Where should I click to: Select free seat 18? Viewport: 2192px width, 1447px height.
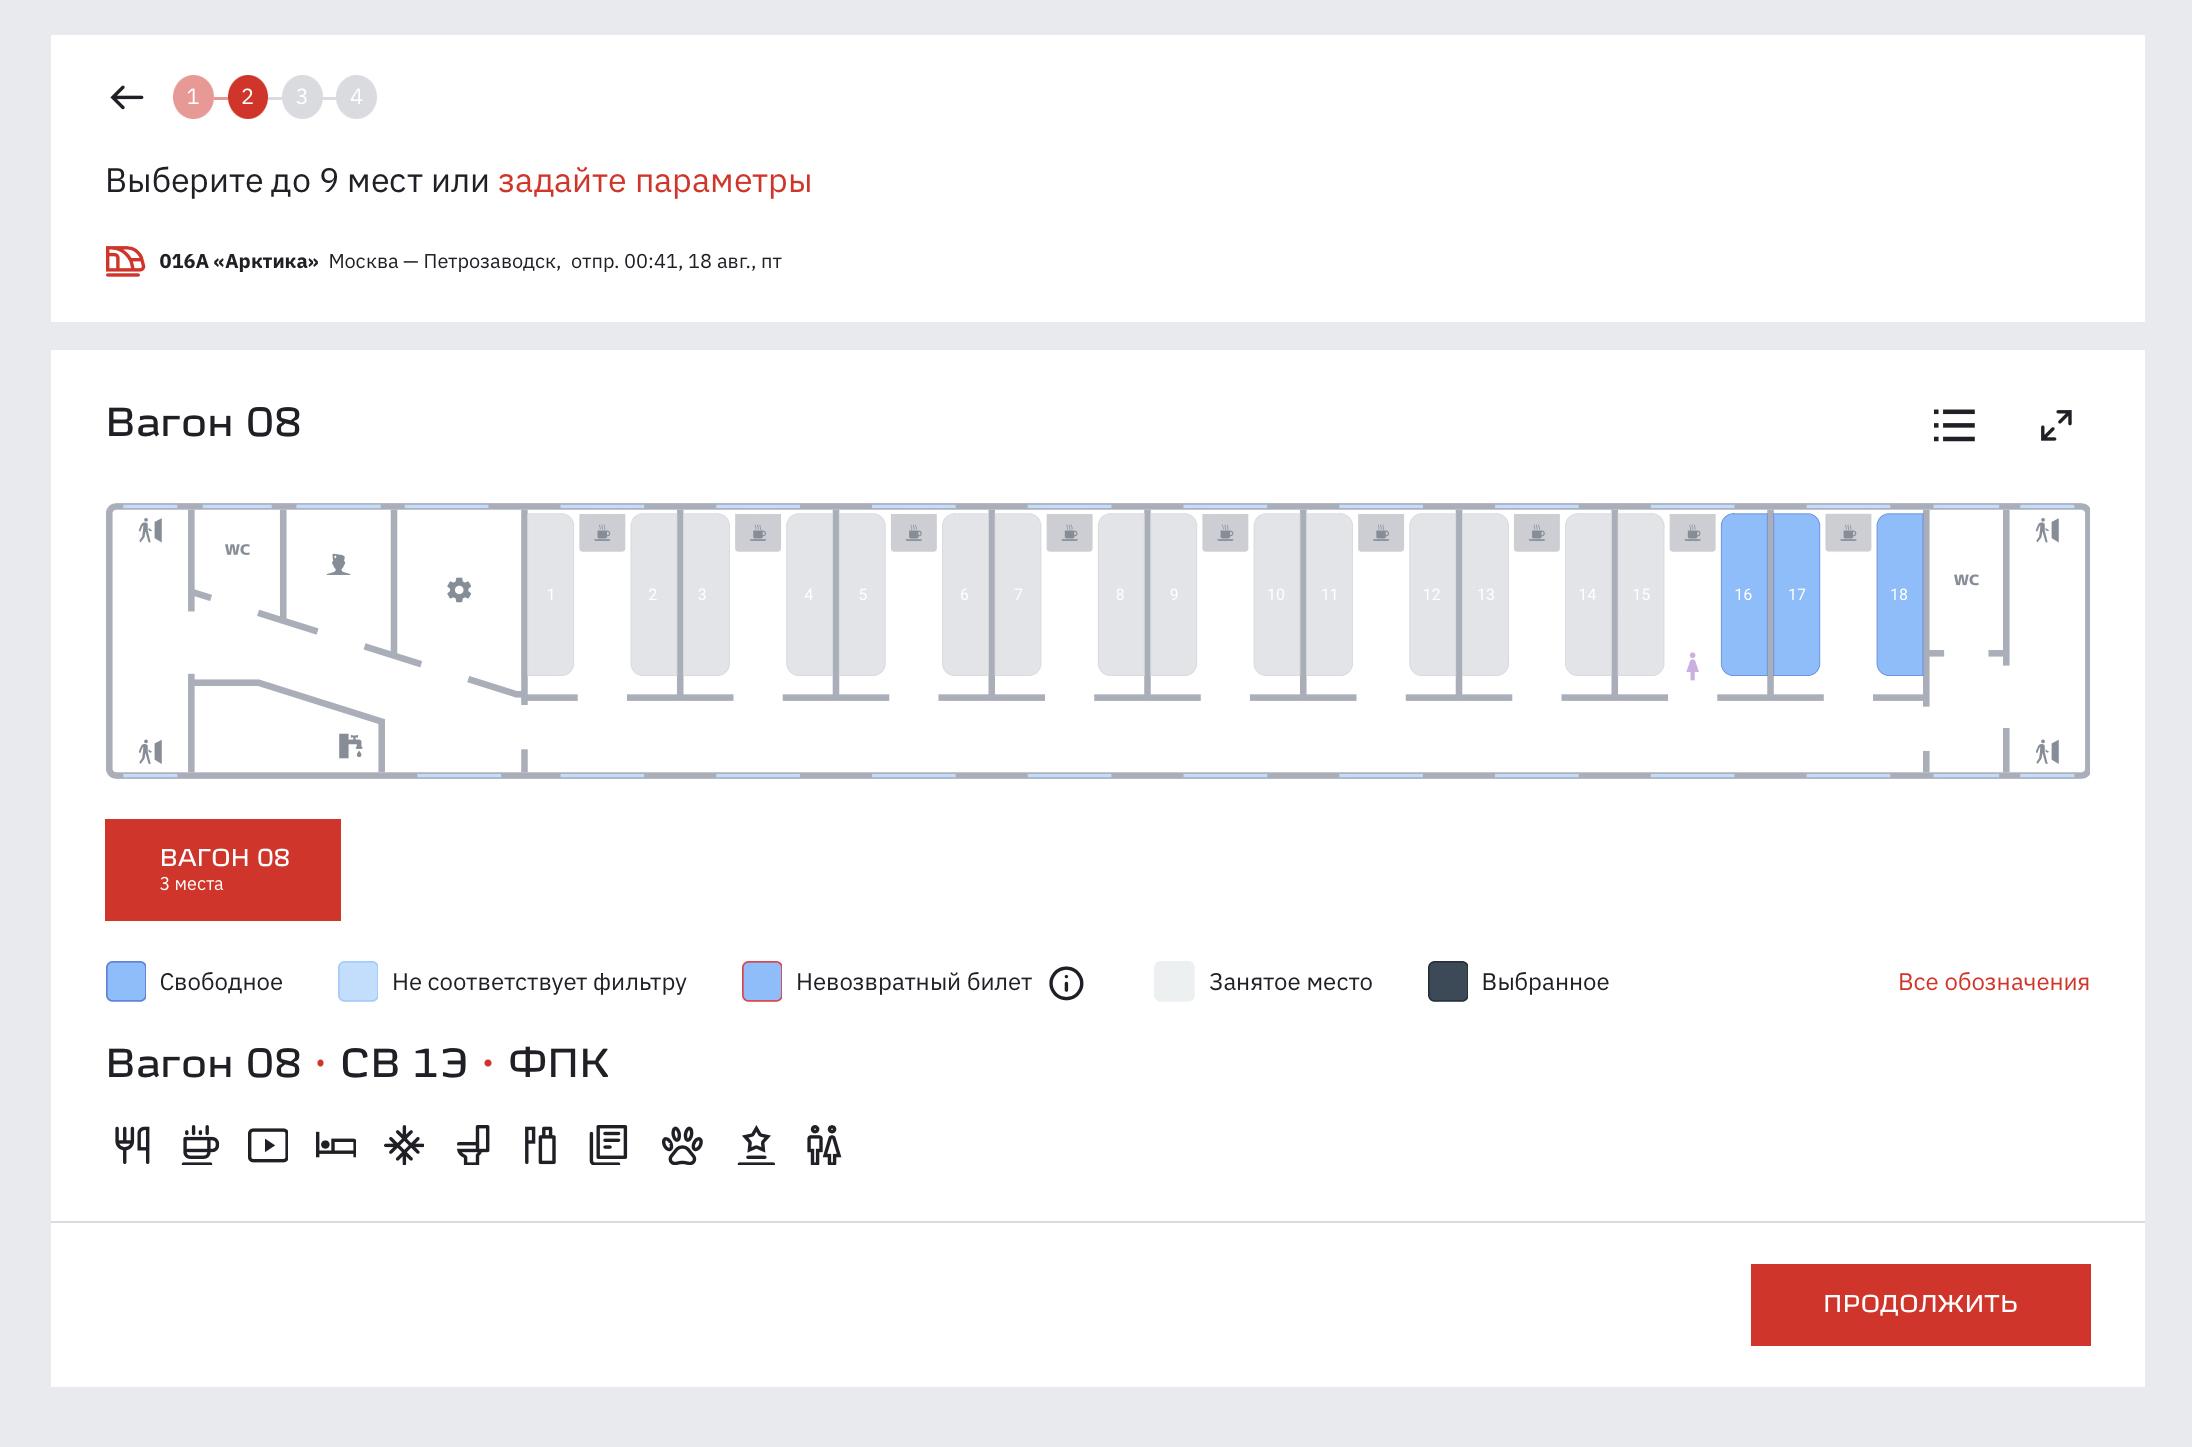coord(1899,594)
